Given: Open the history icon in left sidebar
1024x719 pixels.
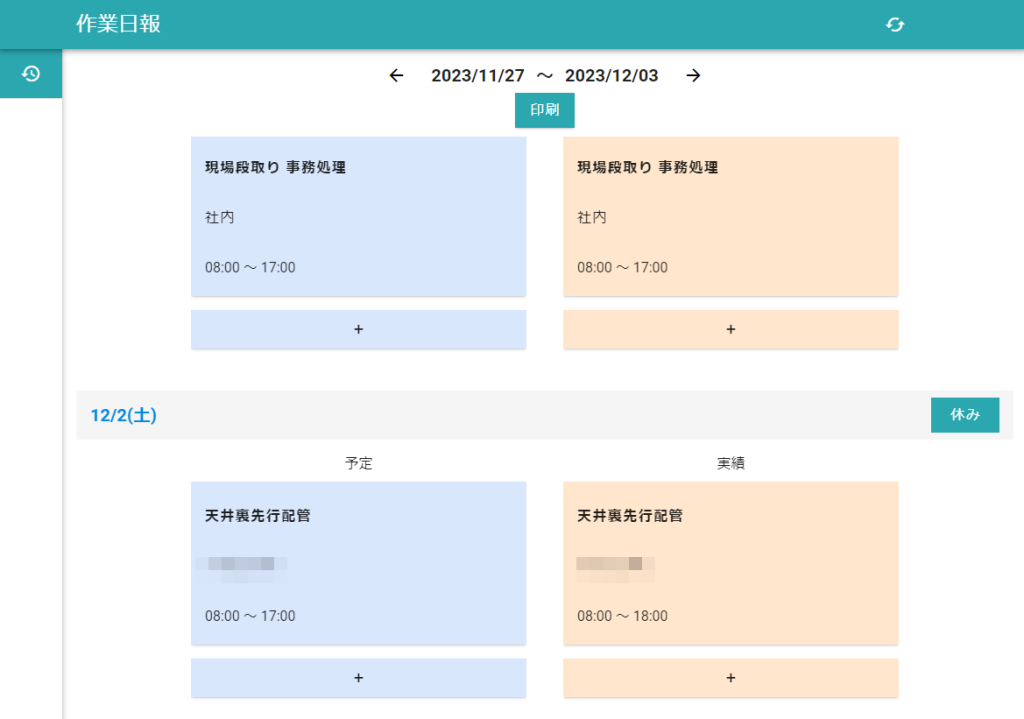Looking at the screenshot, I should pos(31,74).
